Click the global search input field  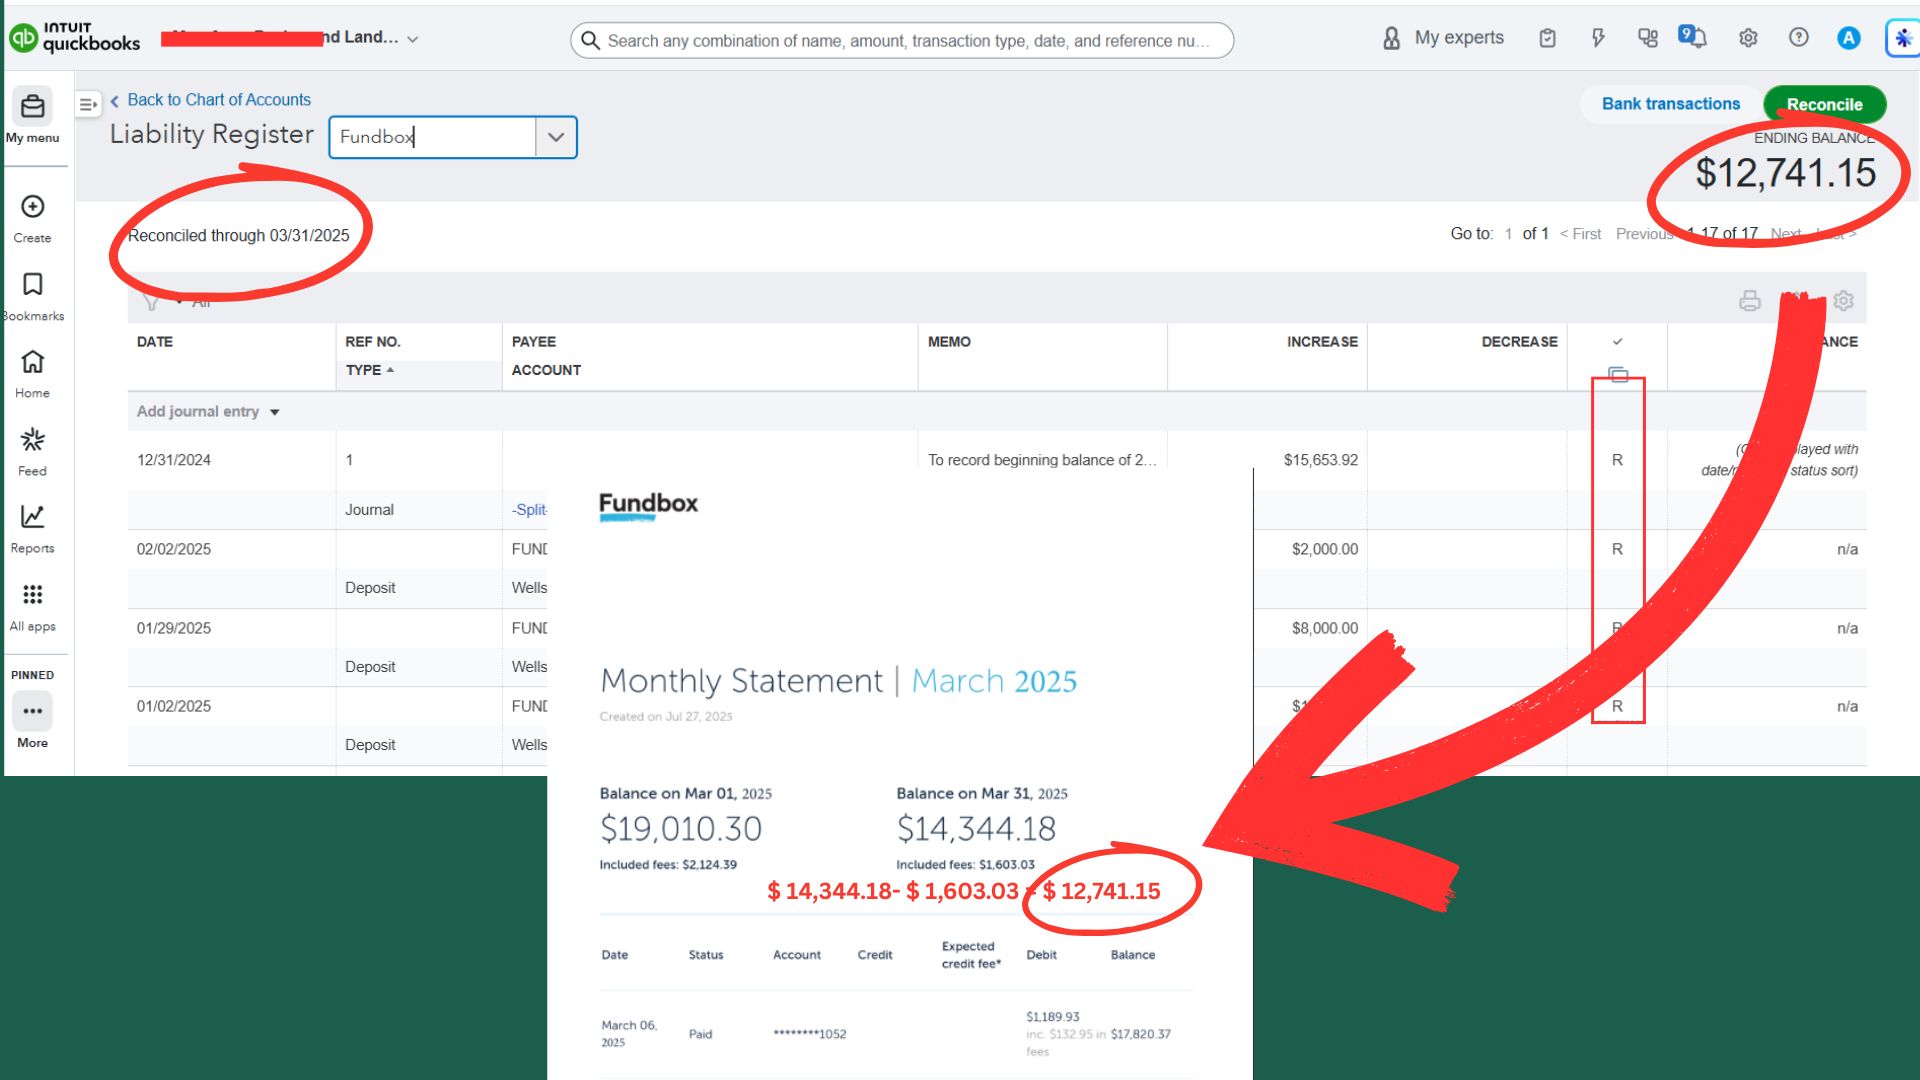click(902, 40)
